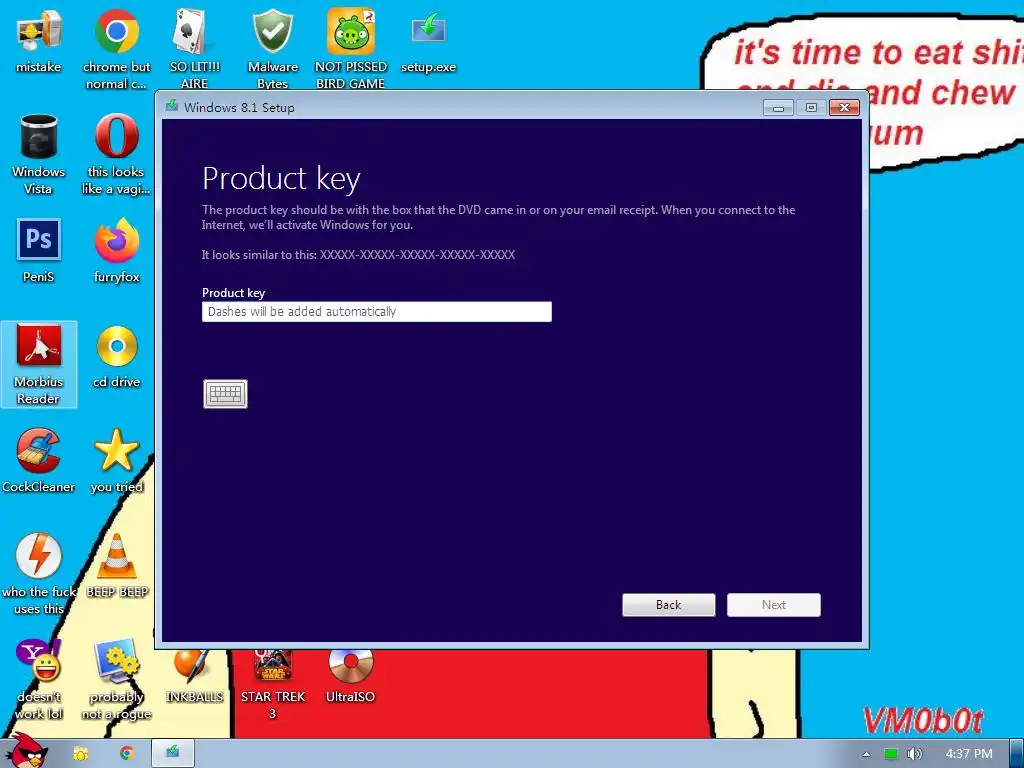Click the "Product key" heading text
Screen dimensions: 1024x768
[x=281, y=179]
